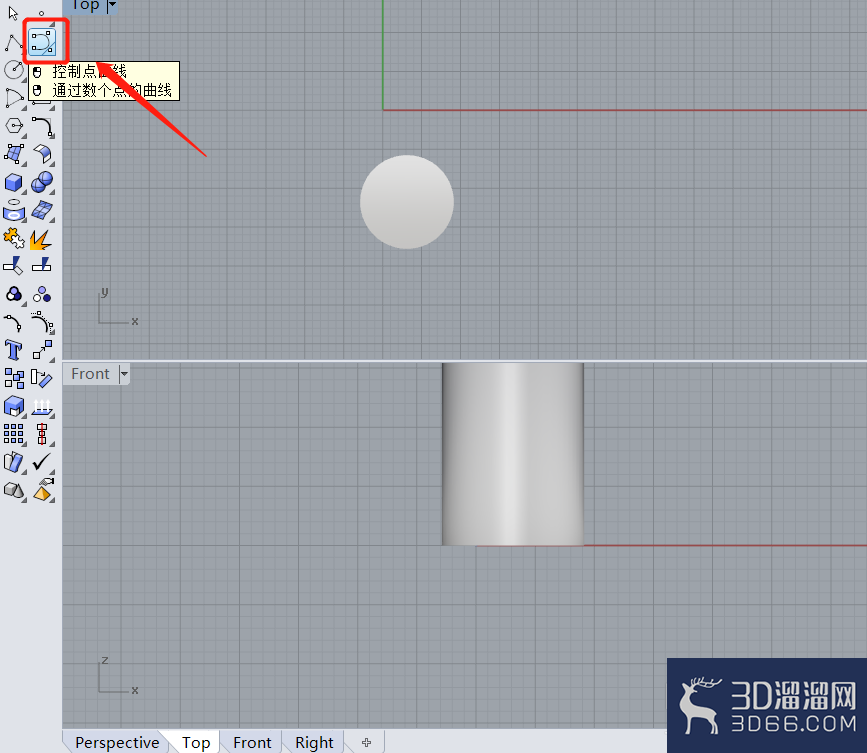
Task: Switch to the Front viewport tab
Action: point(253,742)
